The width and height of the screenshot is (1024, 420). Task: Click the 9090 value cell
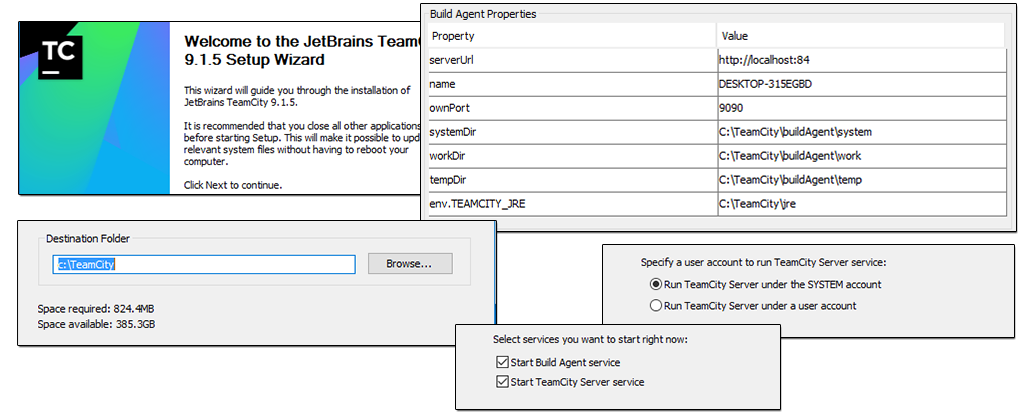tap(861, 108)
